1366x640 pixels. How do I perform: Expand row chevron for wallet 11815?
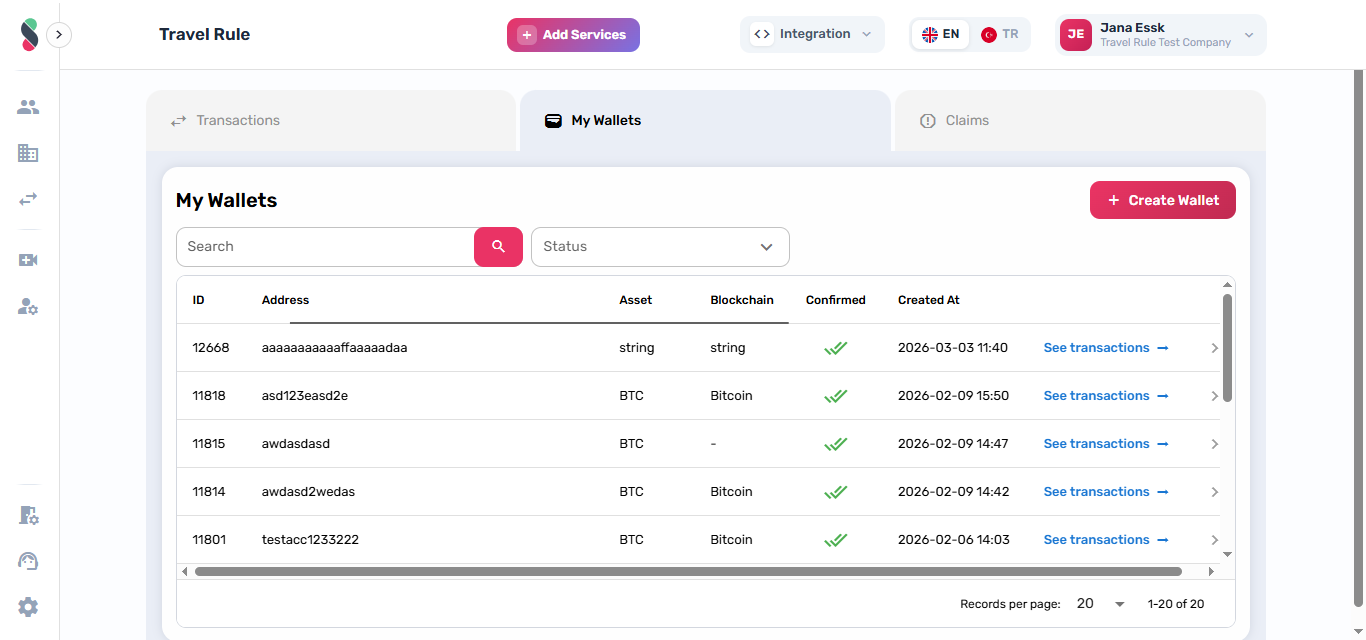tap(1214, 444)
